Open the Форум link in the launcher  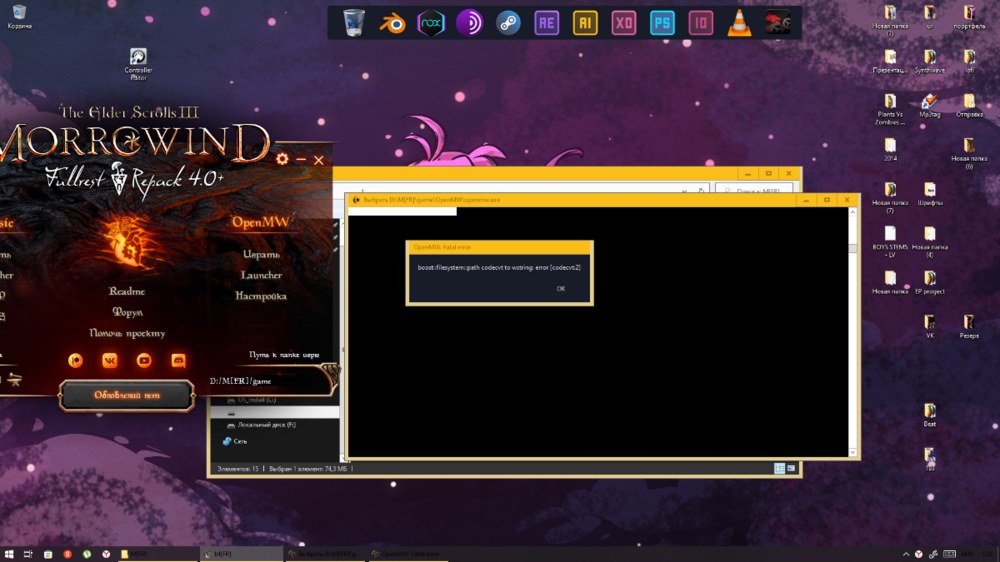[128, 312]
